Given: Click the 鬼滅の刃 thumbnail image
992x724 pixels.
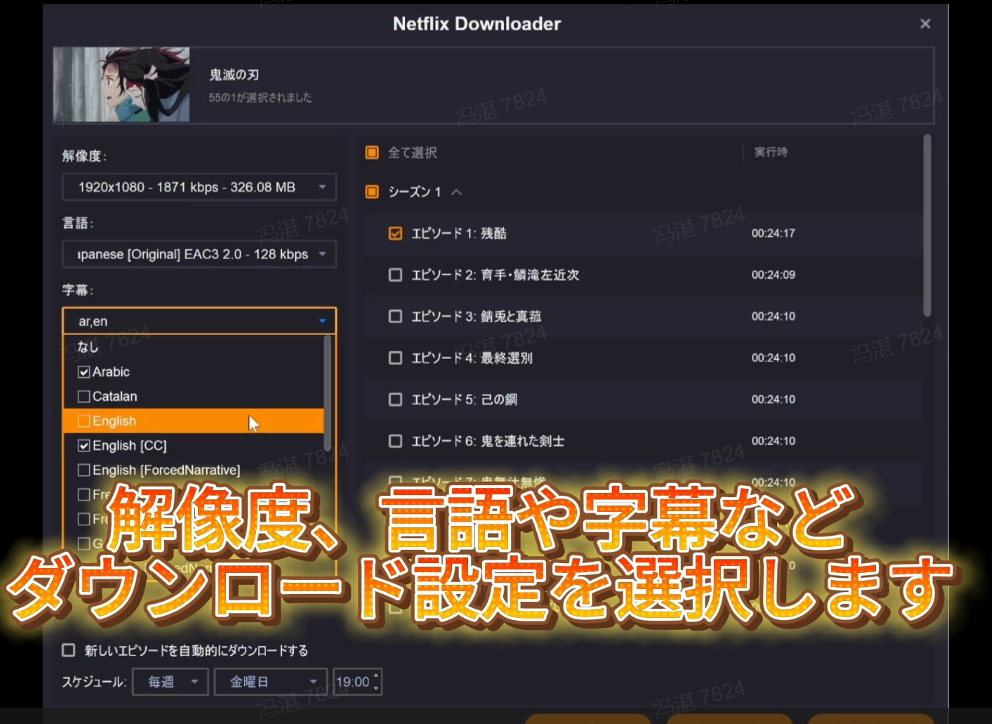Looking at the screenshot, I should pos(121,84).
